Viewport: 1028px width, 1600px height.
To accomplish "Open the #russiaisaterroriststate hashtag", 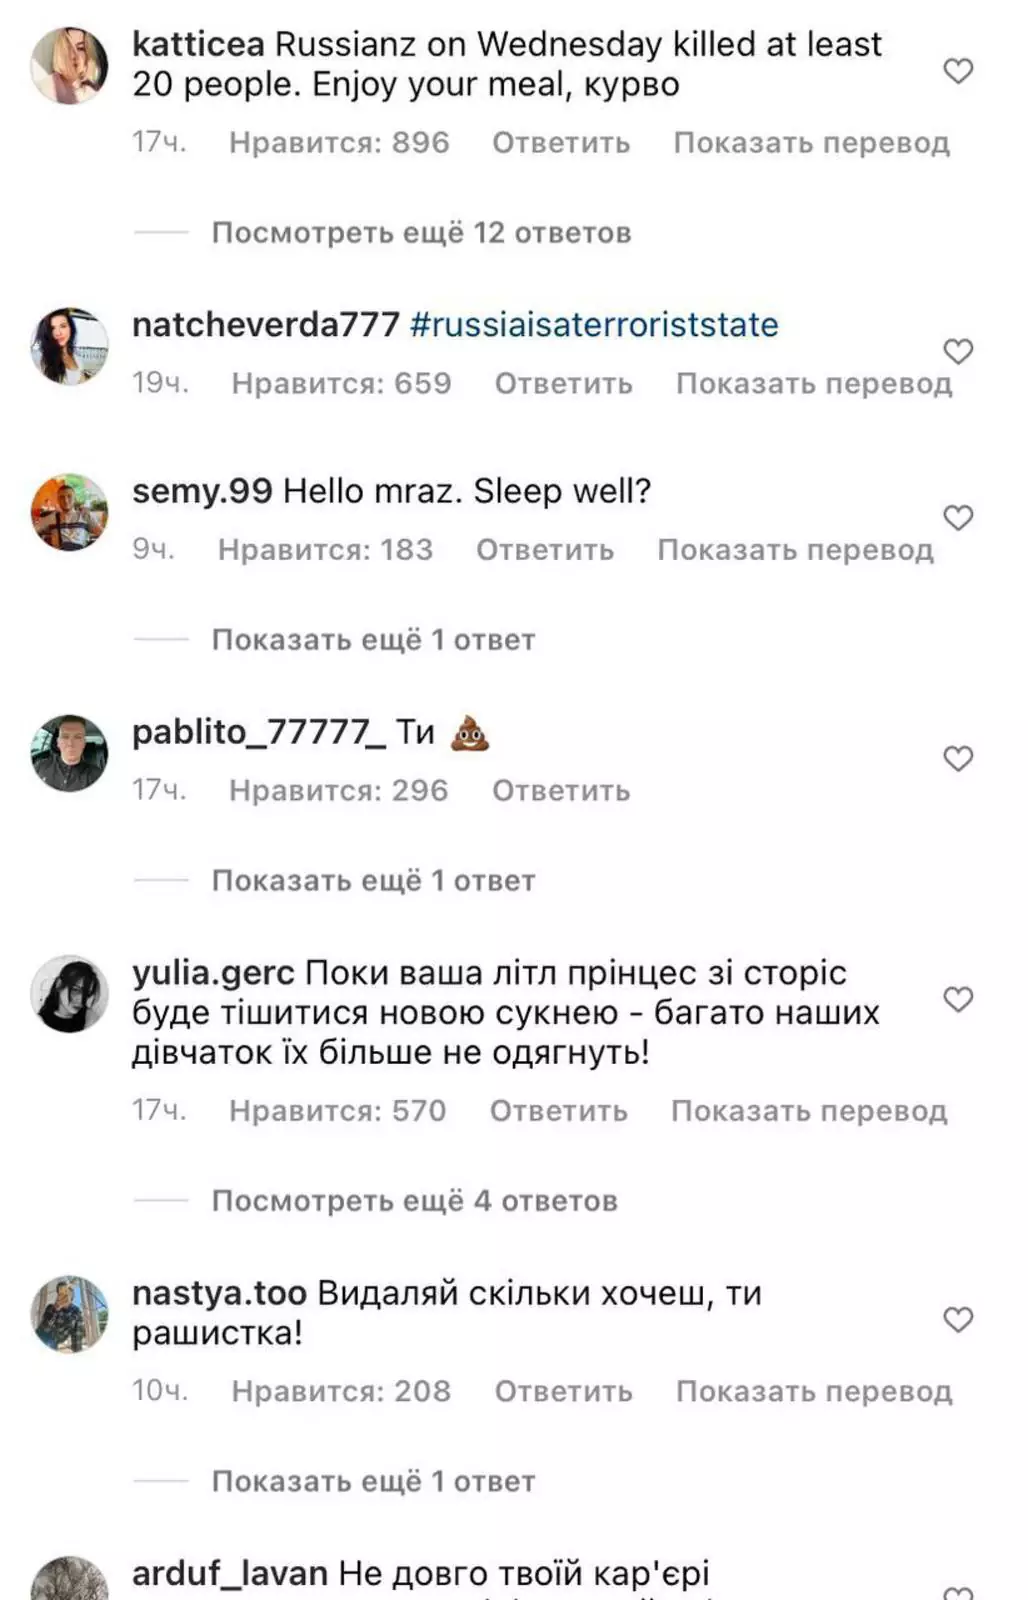I will click(x=594, y=325).
